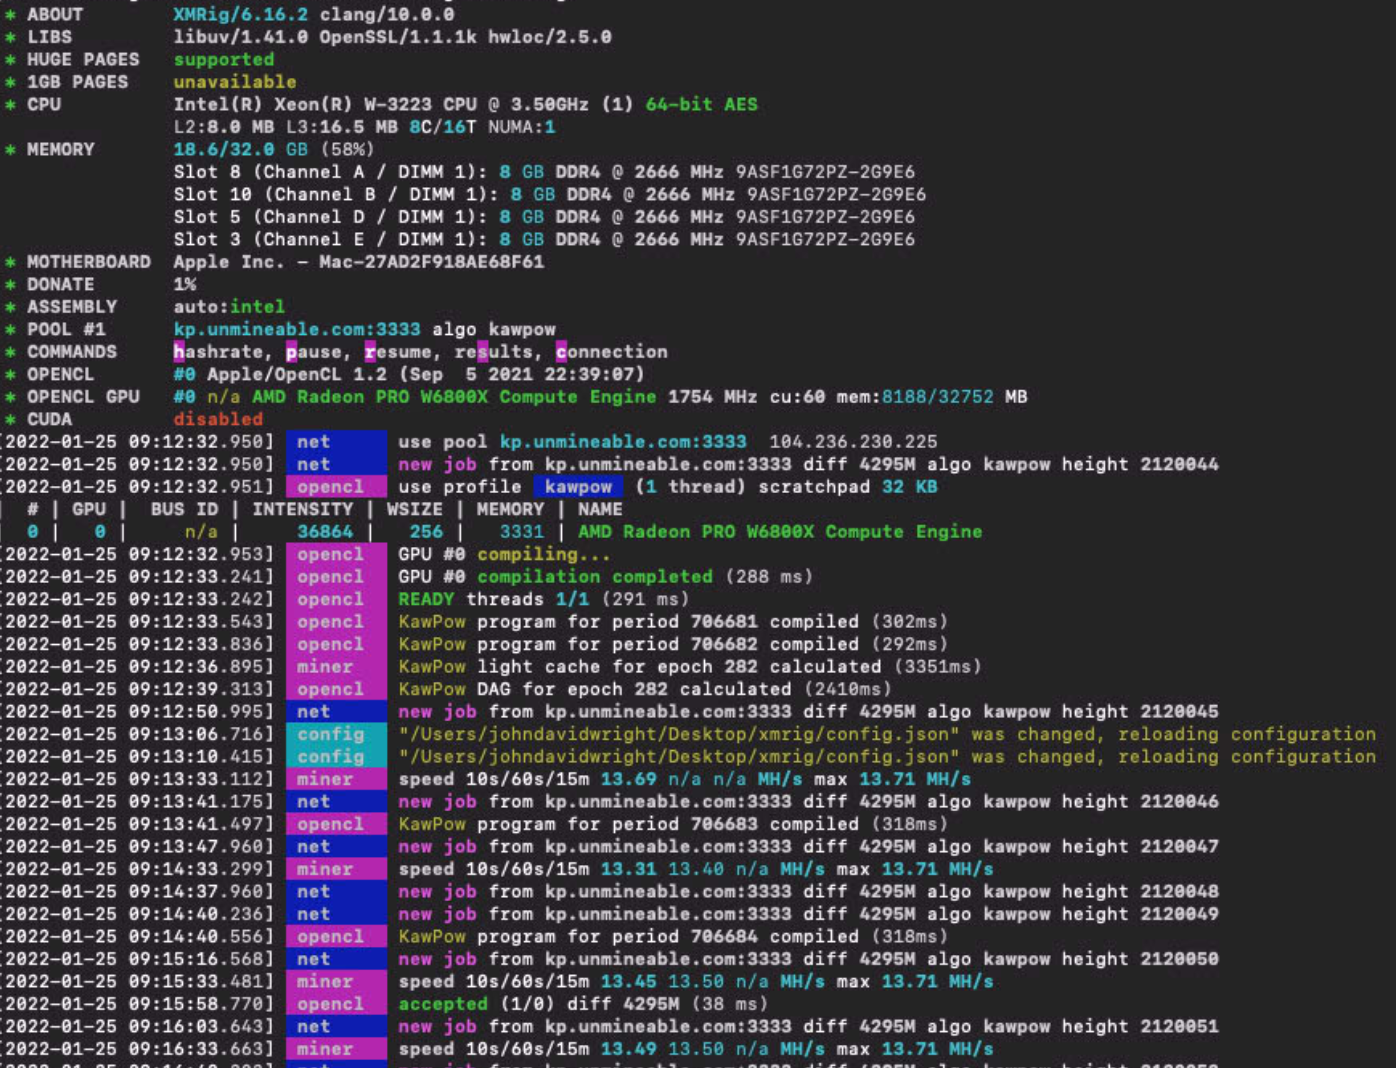Image resolution: width=1396 pixels, height=1068 pixels.
Task: Click the 'accepted' share result text
Action: pos(443,1004)
